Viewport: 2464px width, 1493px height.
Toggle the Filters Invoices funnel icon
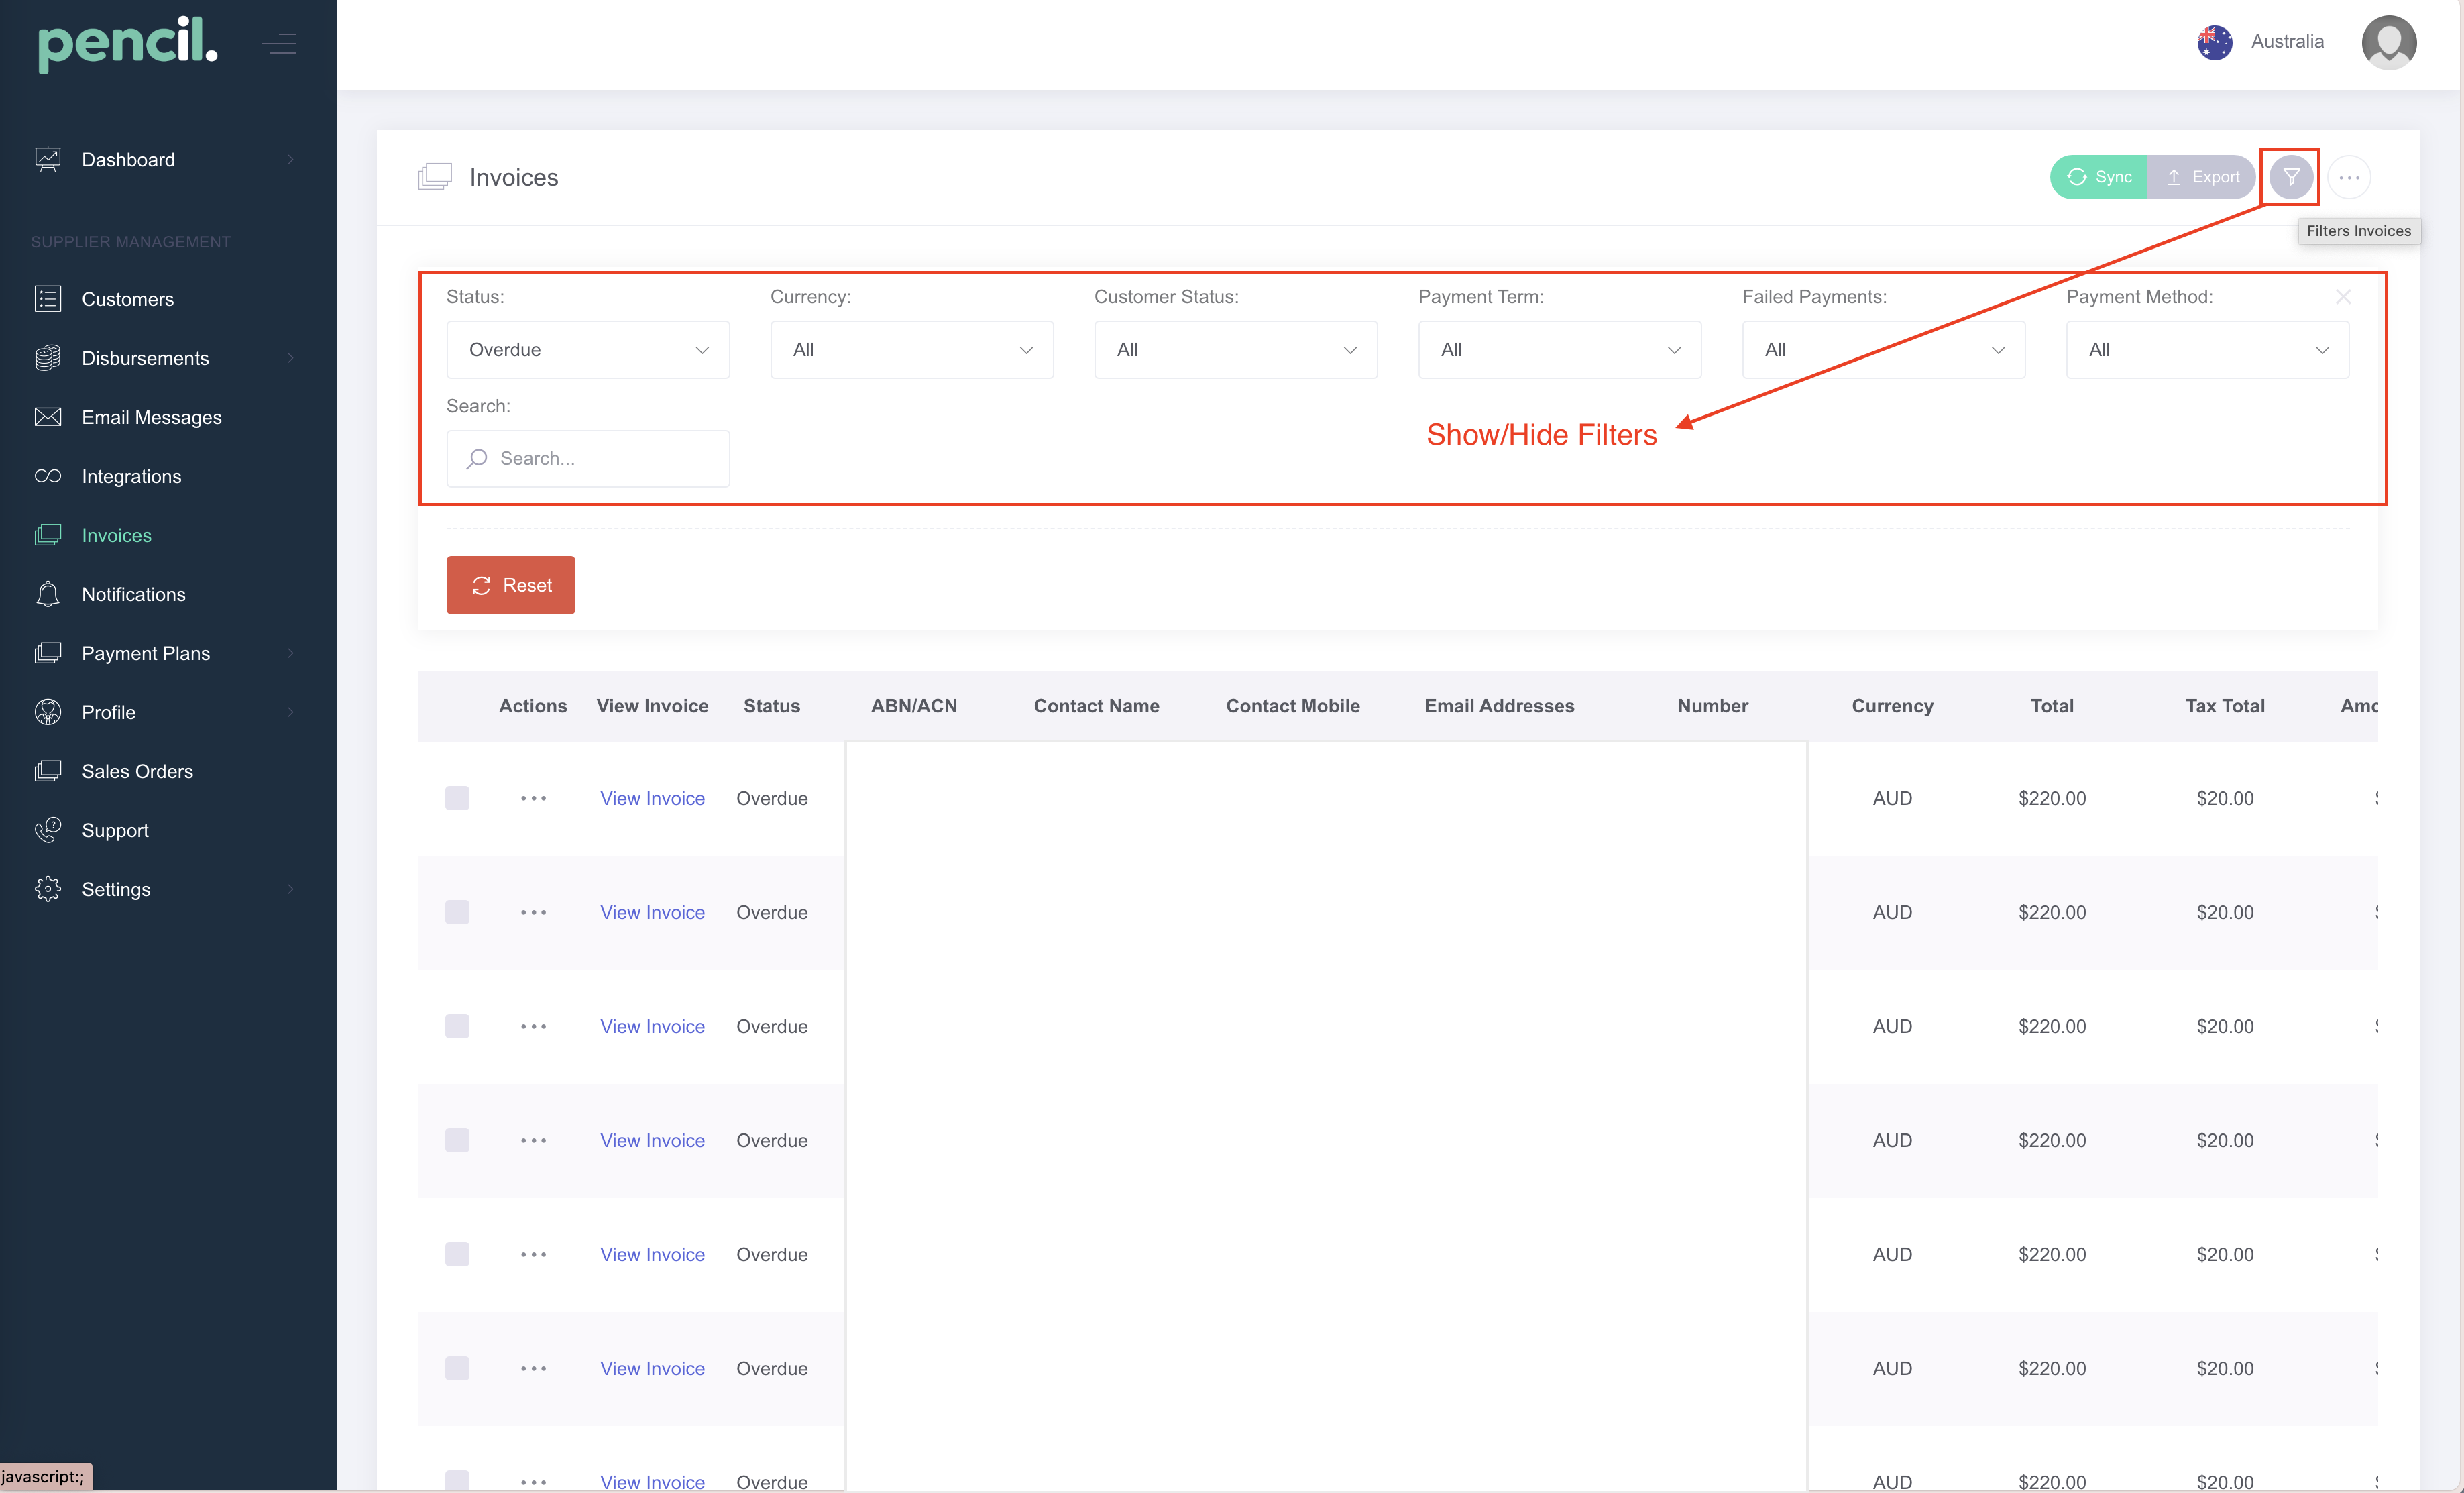(2290, 177)
